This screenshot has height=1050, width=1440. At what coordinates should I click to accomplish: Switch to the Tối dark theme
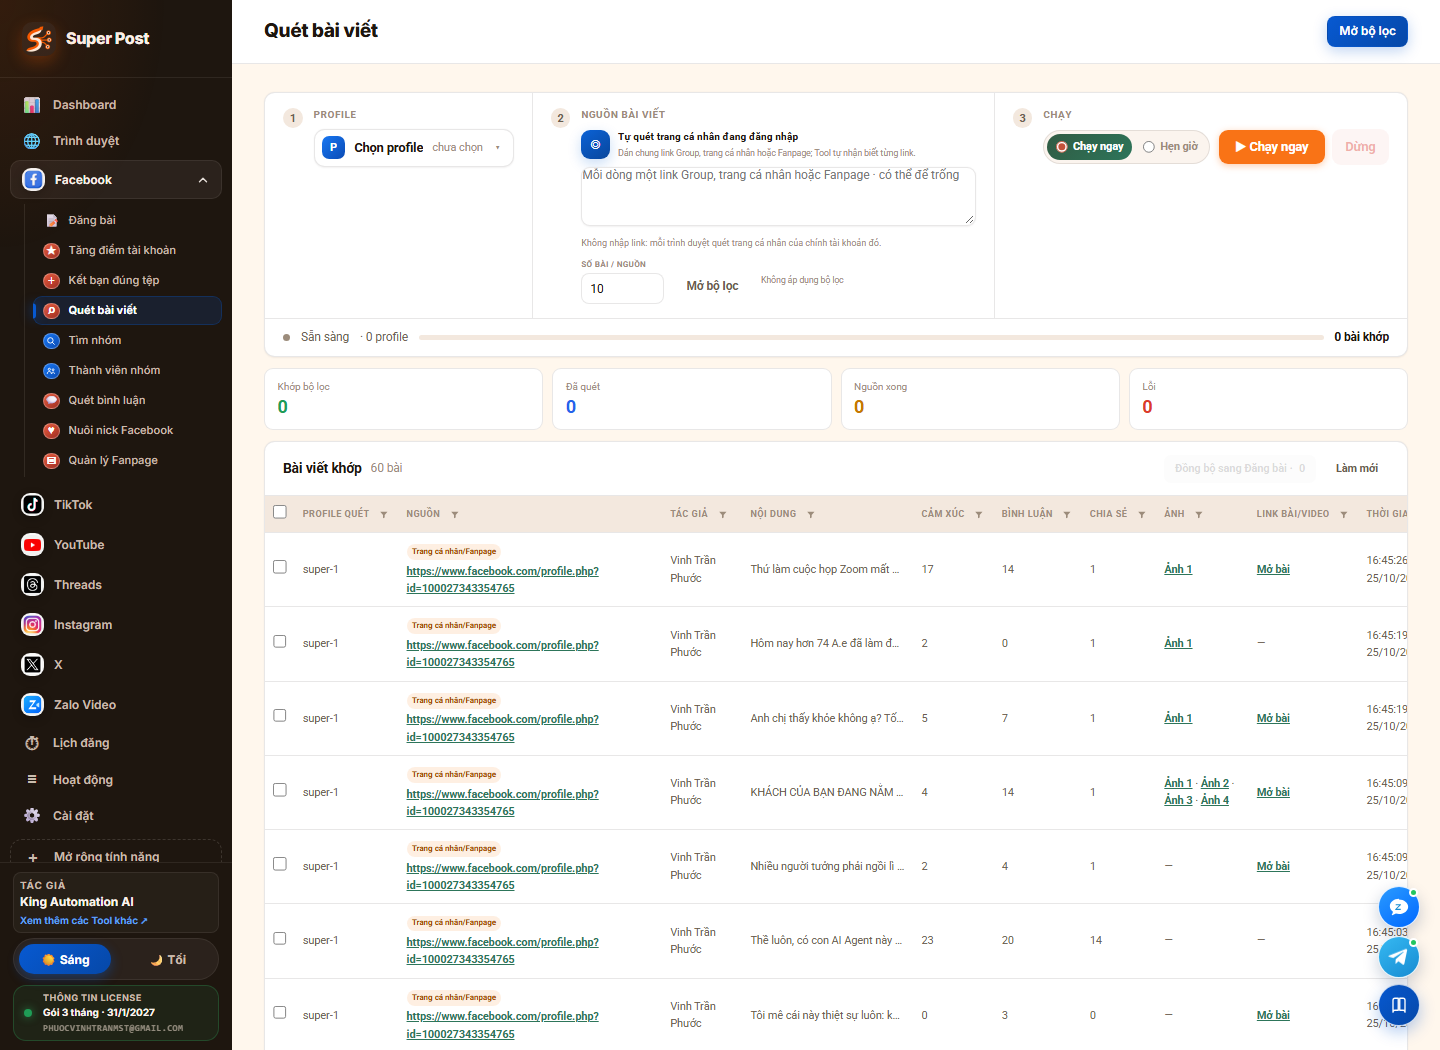(168, 960)
